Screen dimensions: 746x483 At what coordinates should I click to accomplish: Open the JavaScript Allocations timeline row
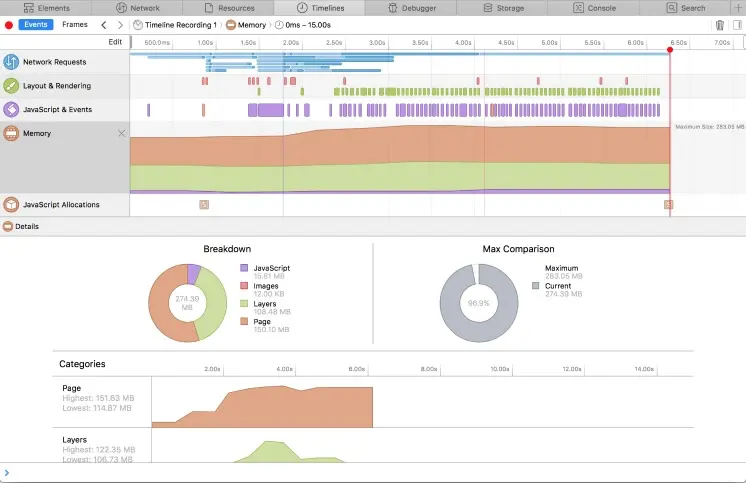tap(65, 205)
